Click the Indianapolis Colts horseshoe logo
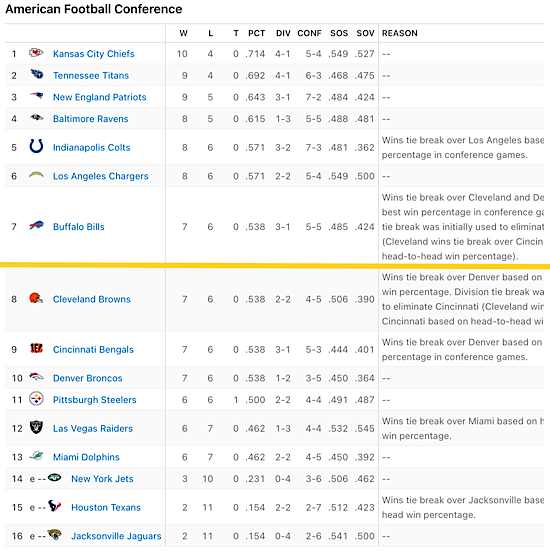550x551 pixels. (36, 146)
